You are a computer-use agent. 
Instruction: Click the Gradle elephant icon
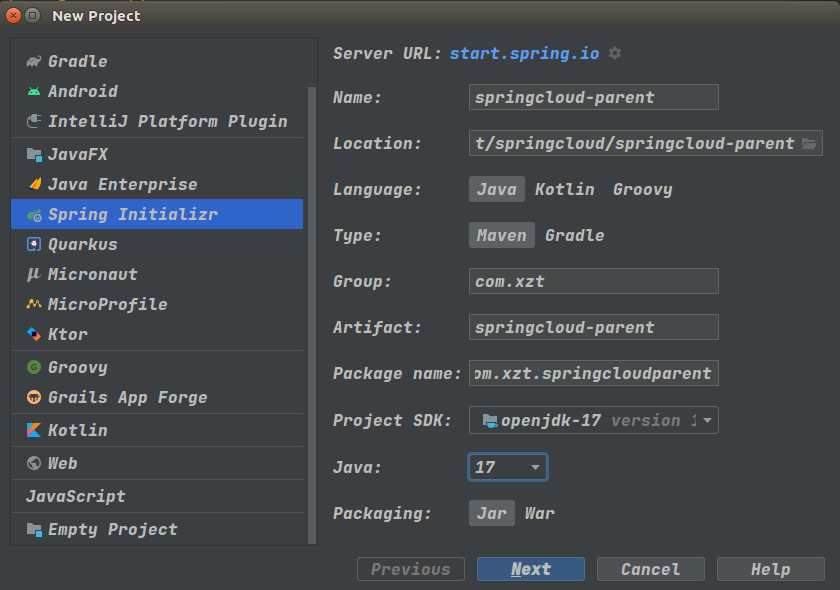tap(34, 61)
